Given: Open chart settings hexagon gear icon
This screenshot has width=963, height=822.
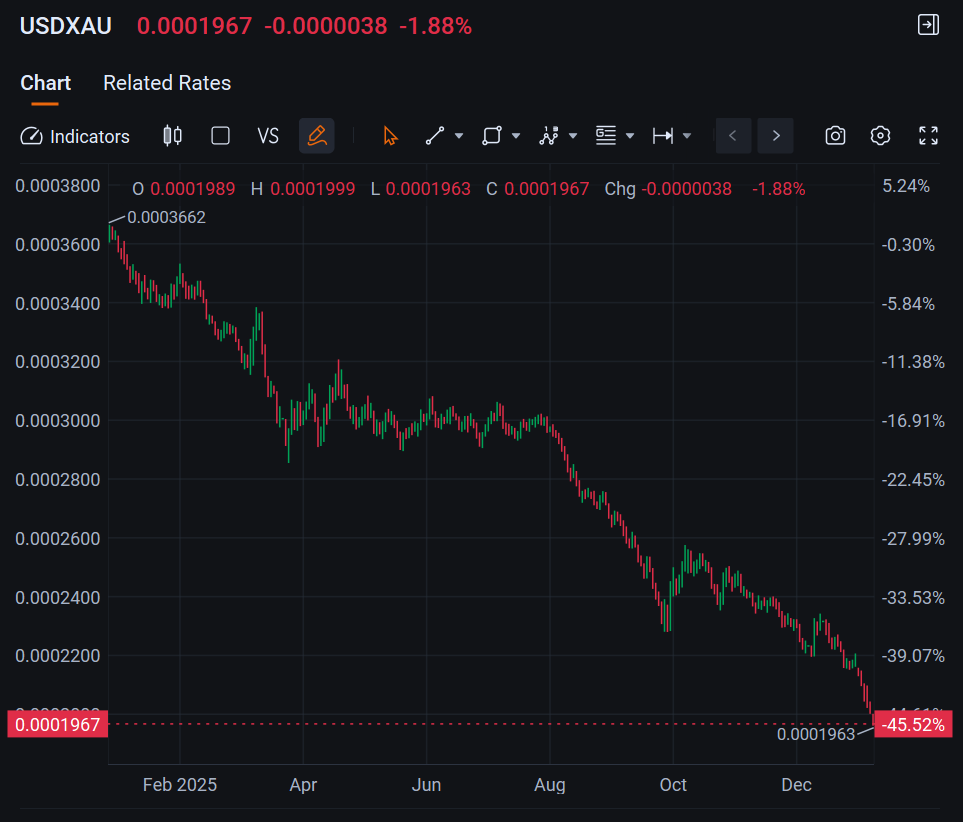Looking at the screenshot, I should coord(881,136).
